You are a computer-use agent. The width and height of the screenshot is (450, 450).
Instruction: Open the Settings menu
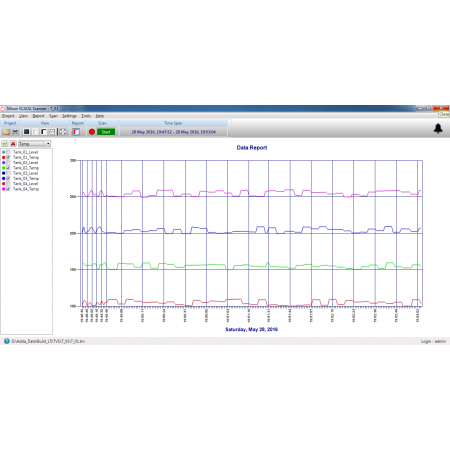click(x=69, y=116)
